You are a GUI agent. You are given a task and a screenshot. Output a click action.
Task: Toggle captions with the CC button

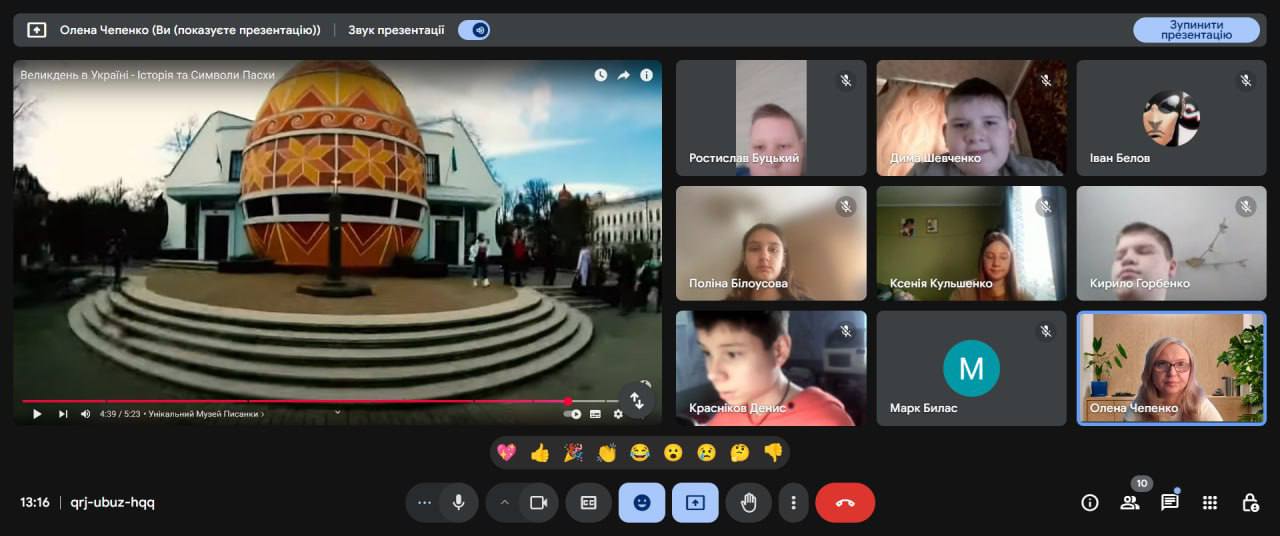coord(588,503)
